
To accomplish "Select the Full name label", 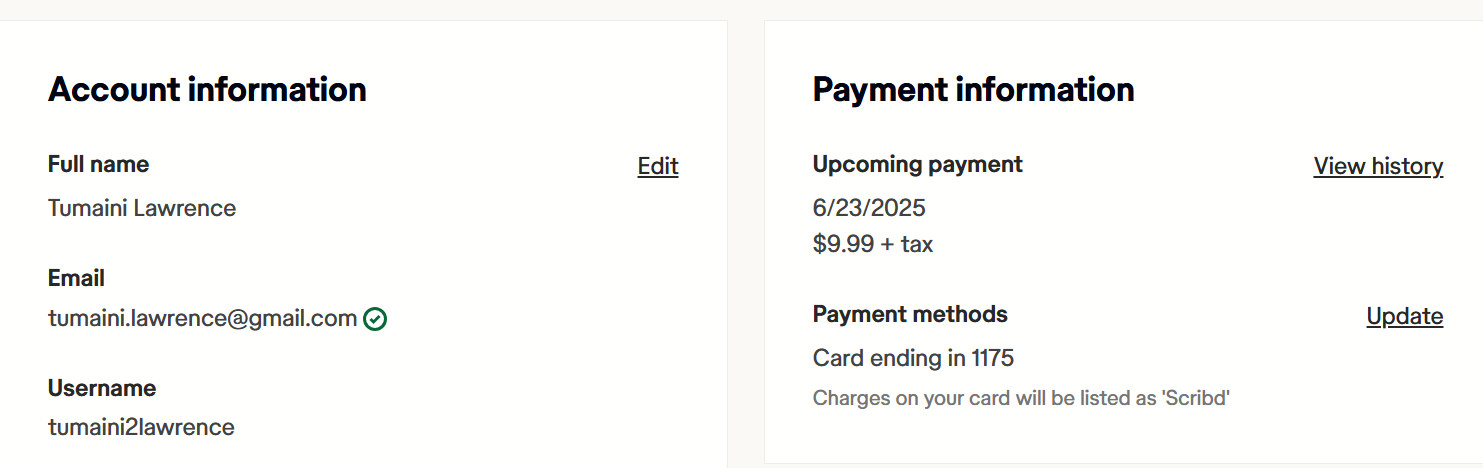I will 98,164.
